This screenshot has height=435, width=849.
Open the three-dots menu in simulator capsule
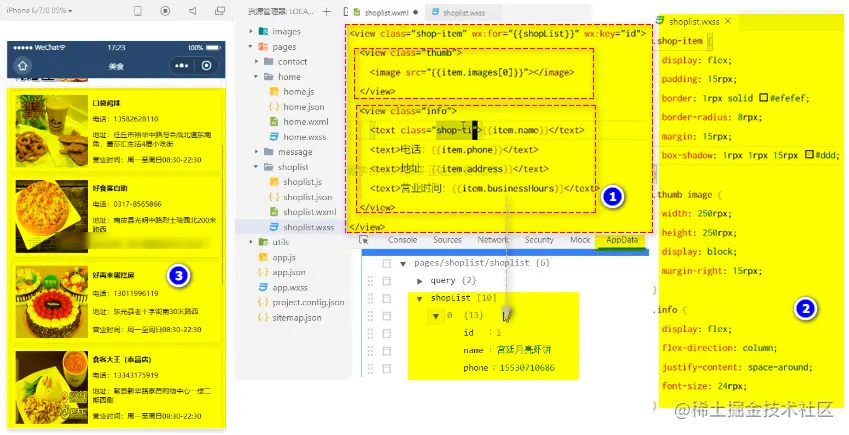182,66
